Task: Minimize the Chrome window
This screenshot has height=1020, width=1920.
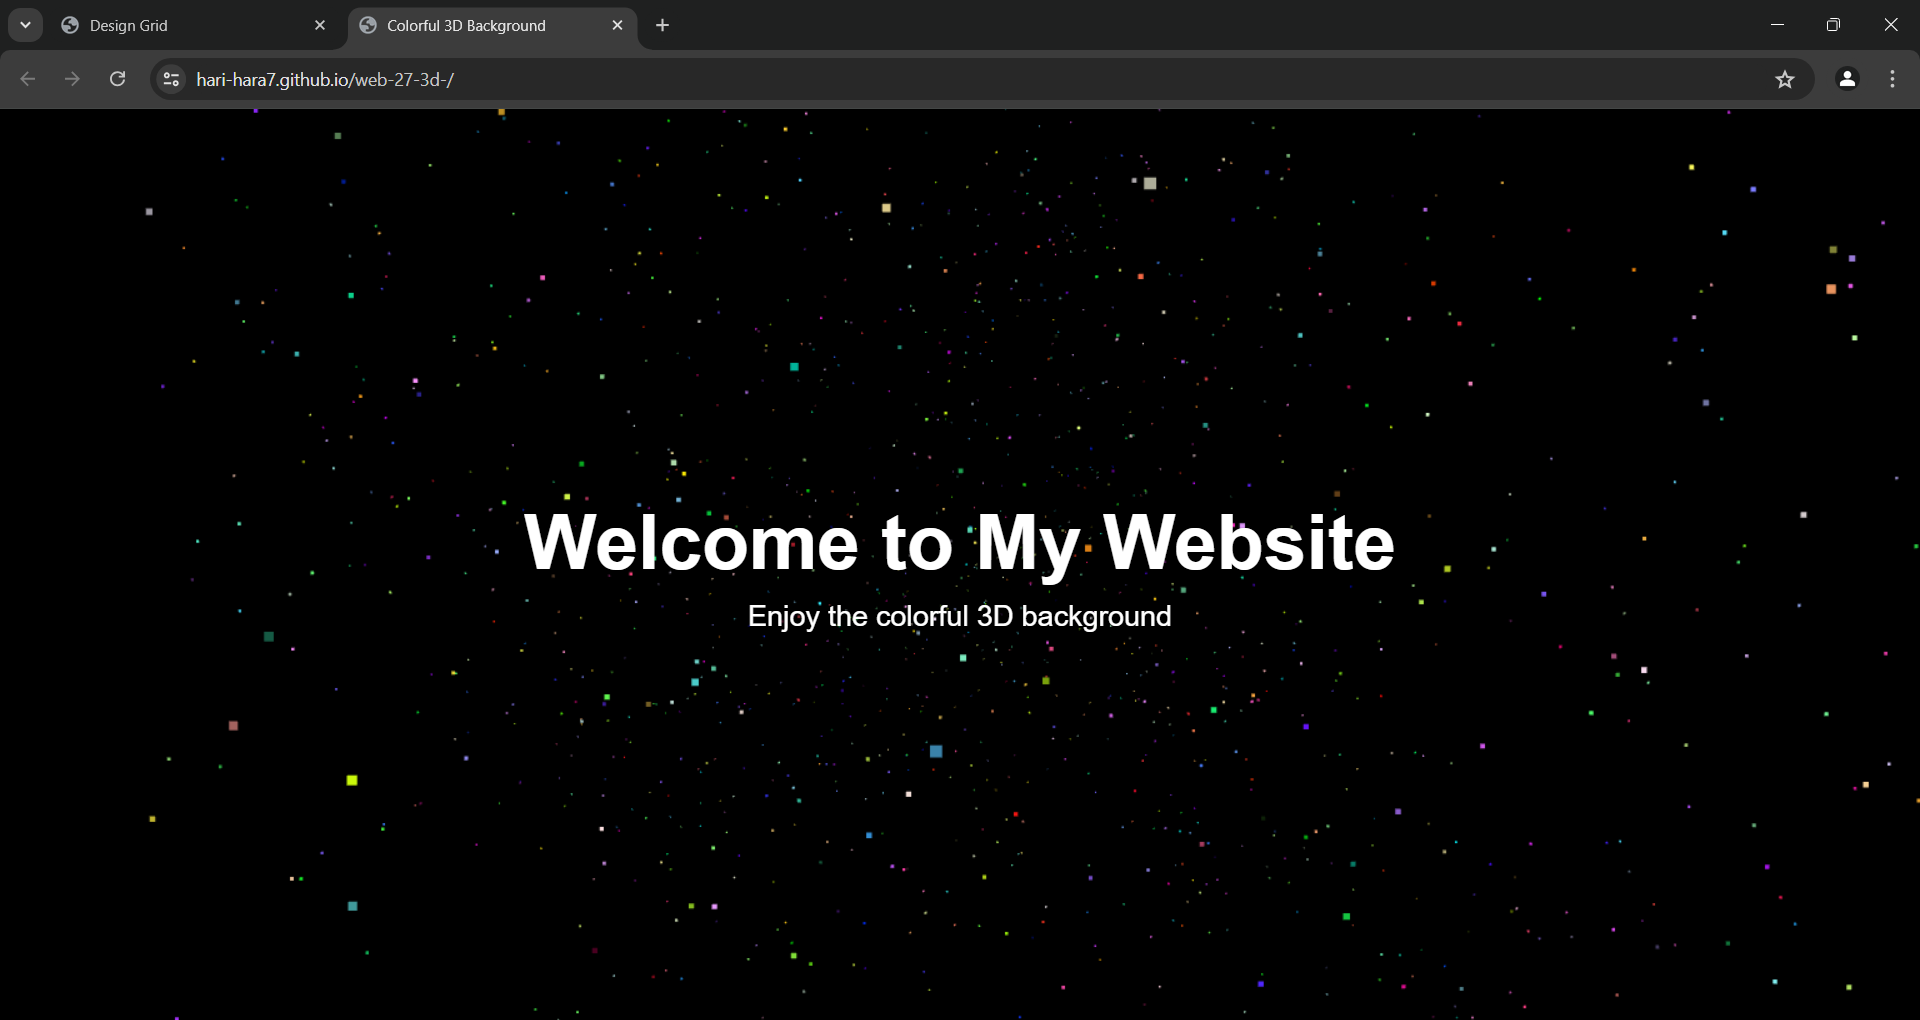Action: point(1777,25)
